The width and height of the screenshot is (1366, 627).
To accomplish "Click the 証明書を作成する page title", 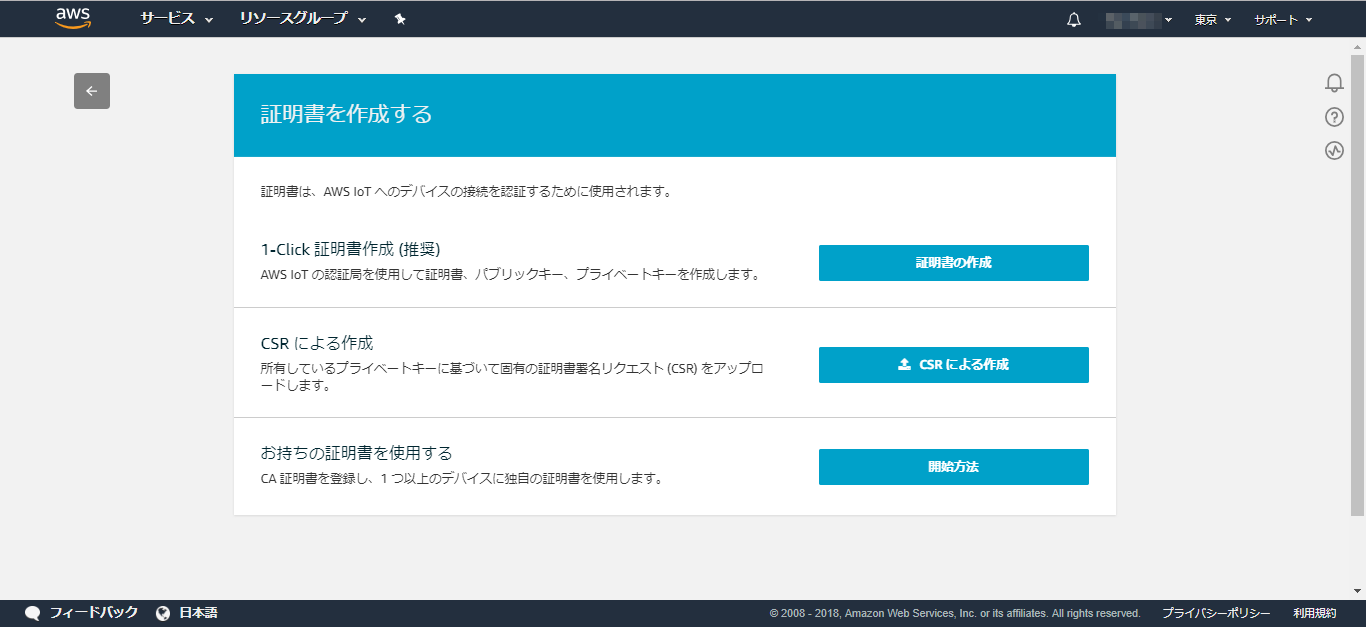I will pos(346,114).
